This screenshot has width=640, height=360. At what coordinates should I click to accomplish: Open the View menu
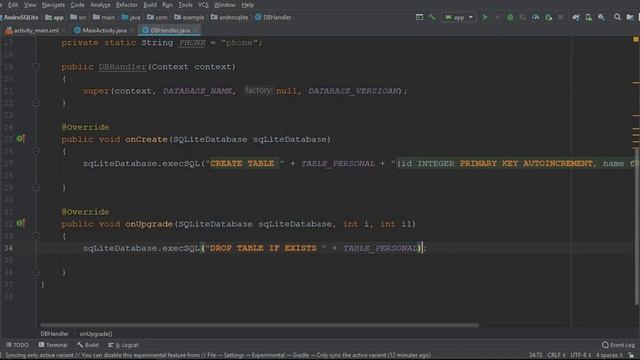(30, 5)
